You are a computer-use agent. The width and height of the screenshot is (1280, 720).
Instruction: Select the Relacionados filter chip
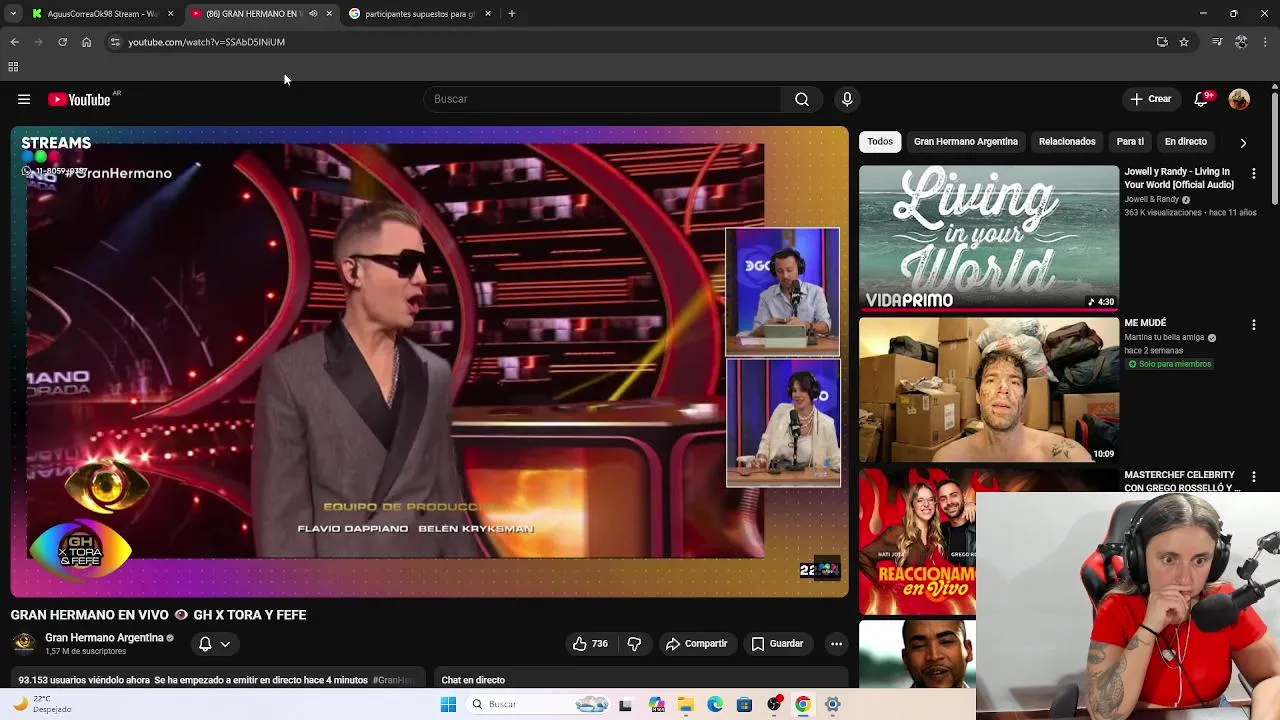click(1067, 142)
